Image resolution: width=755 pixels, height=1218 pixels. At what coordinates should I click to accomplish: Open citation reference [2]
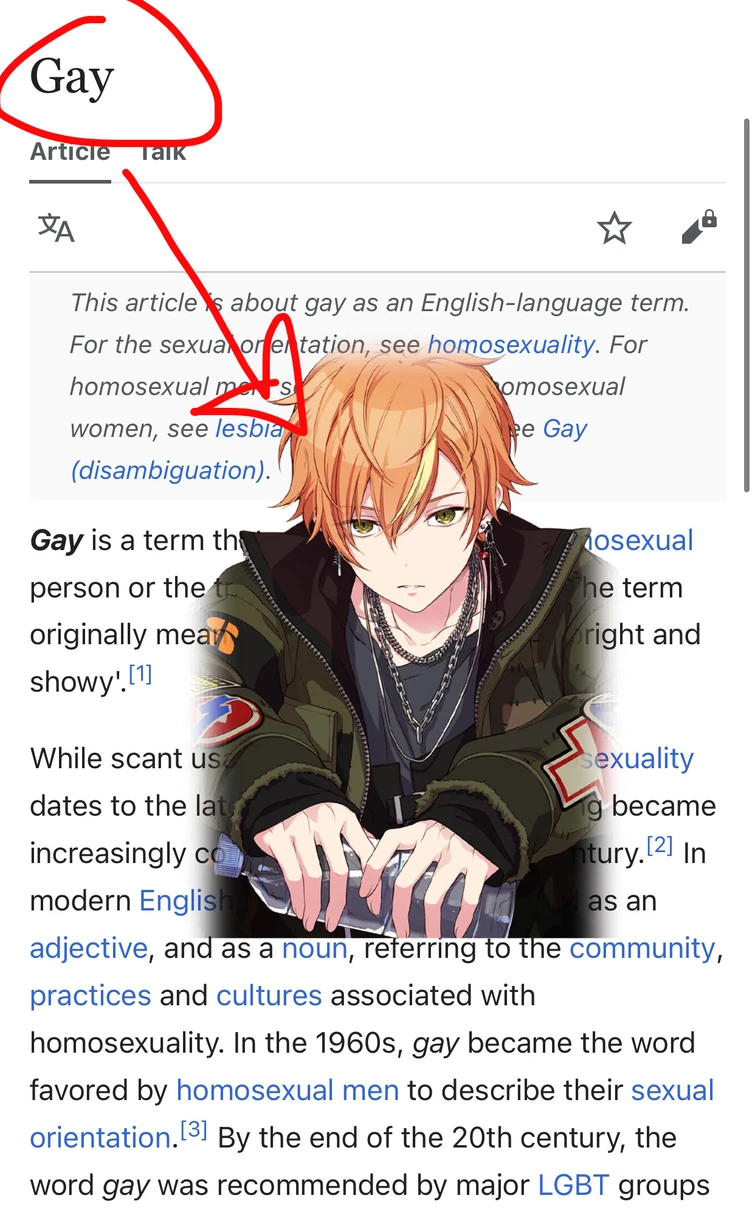[659, 847]
